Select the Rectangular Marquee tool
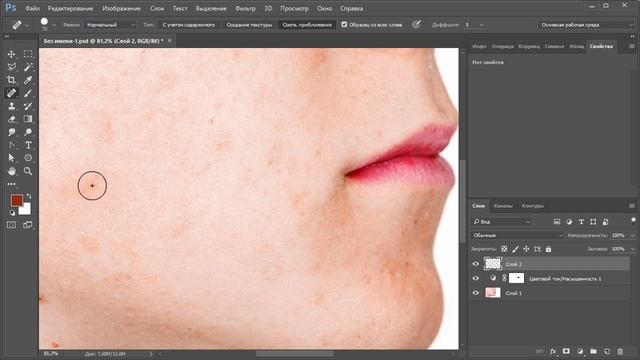The width and height of the screenshot is (640, 360). 28,54
